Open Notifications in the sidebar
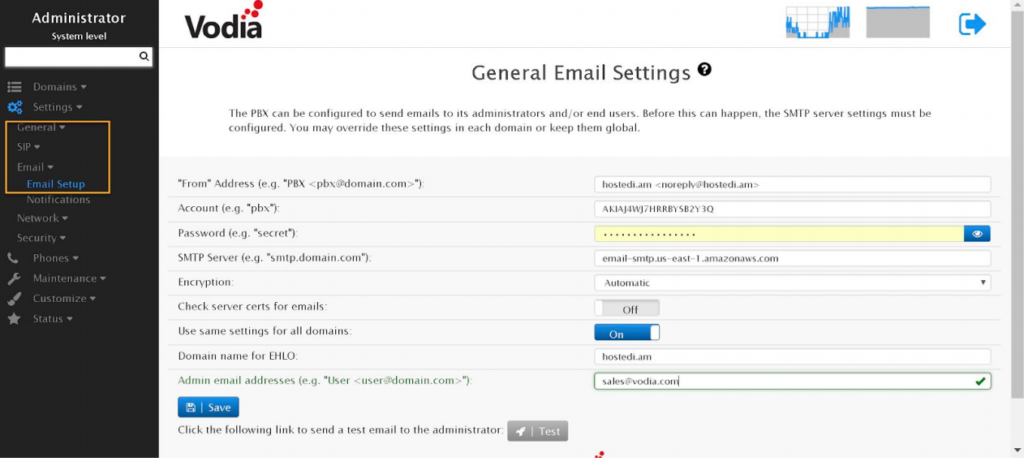 pyautogui.click(x=59, y=199)
